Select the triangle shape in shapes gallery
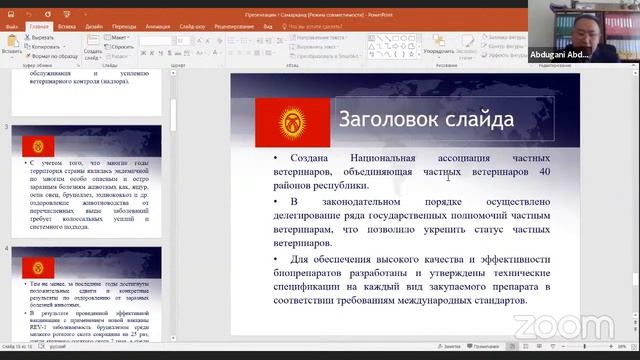 pos(372,46)
